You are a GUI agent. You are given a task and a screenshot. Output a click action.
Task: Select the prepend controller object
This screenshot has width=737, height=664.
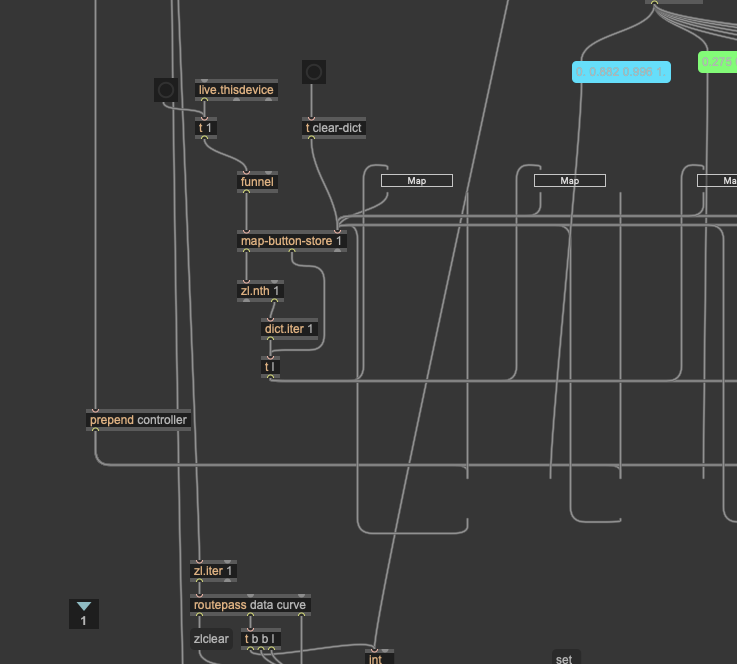point(138,420)
